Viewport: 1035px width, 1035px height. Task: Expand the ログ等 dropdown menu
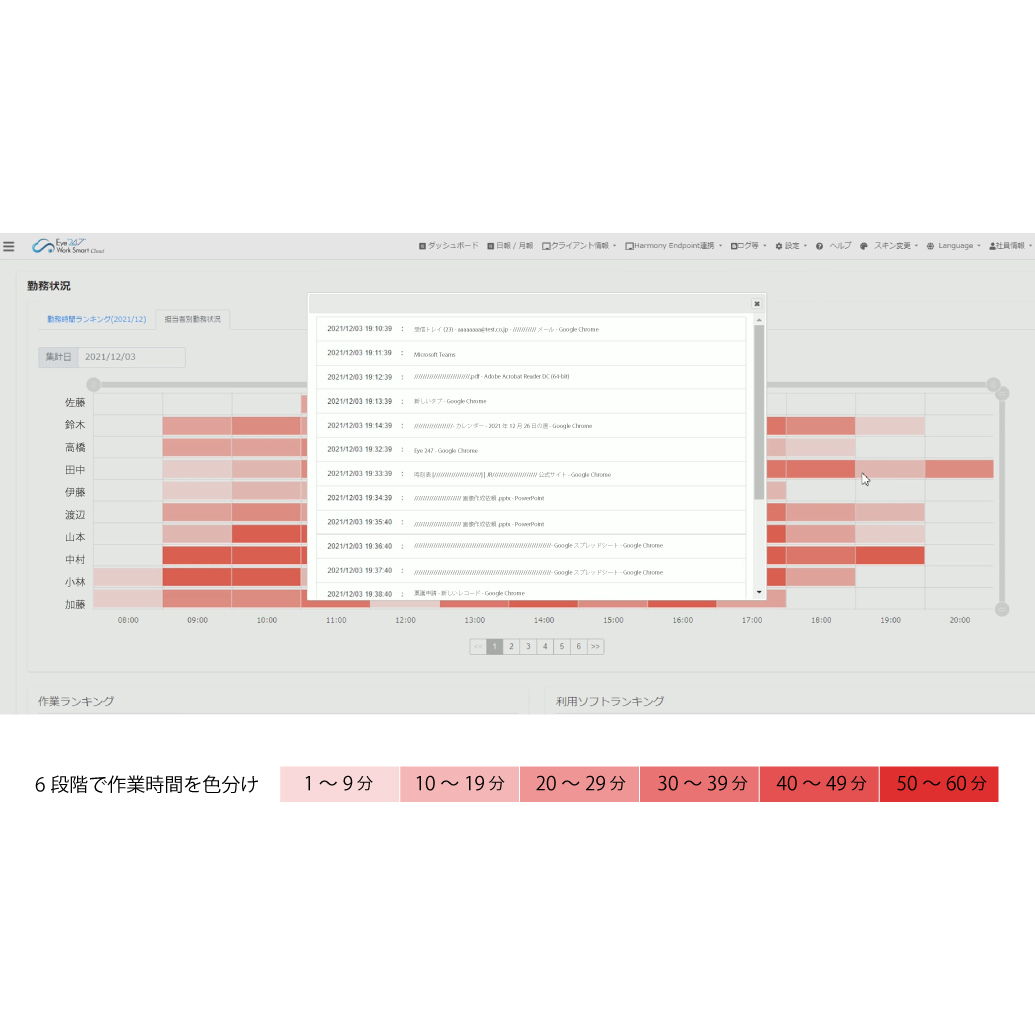click(748, 246)
